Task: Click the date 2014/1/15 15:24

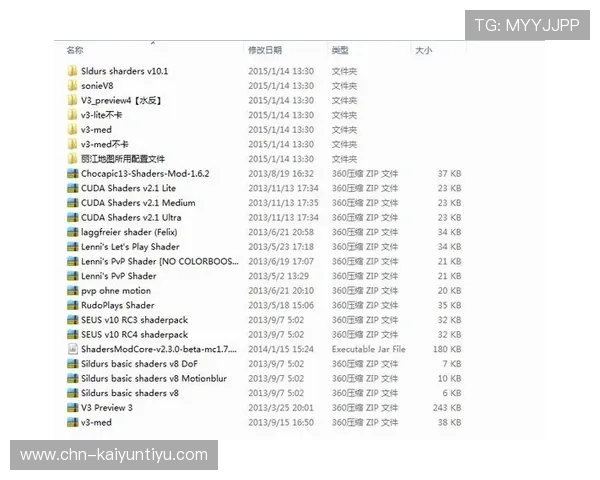Action: coord(280,349)
